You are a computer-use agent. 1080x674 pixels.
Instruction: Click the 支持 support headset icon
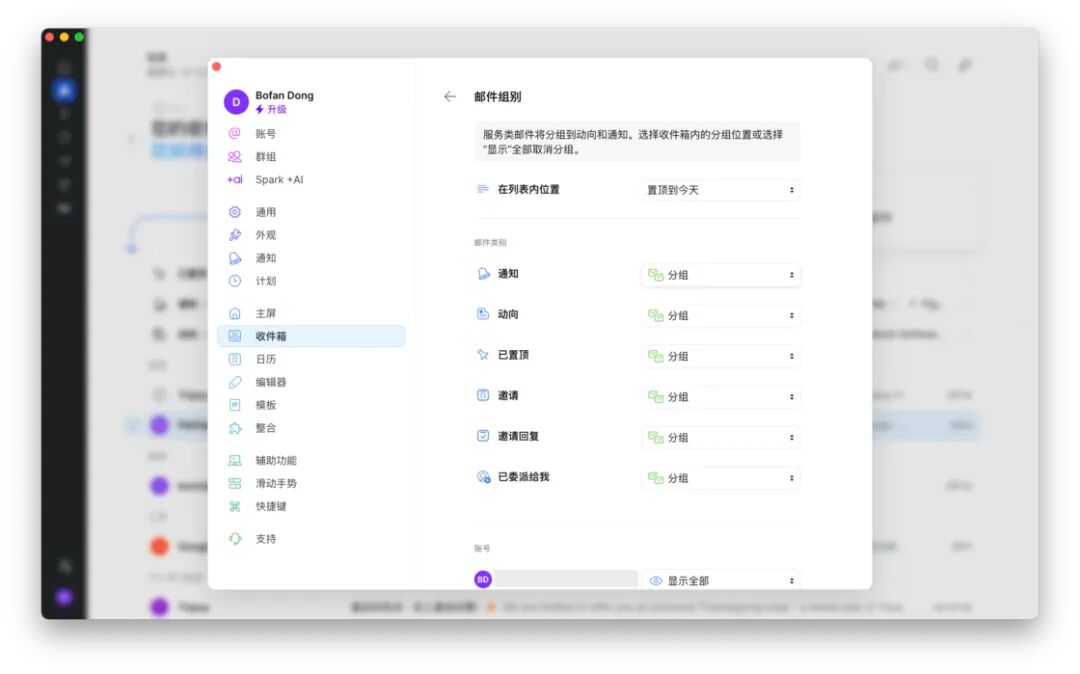tap(235, 539)
